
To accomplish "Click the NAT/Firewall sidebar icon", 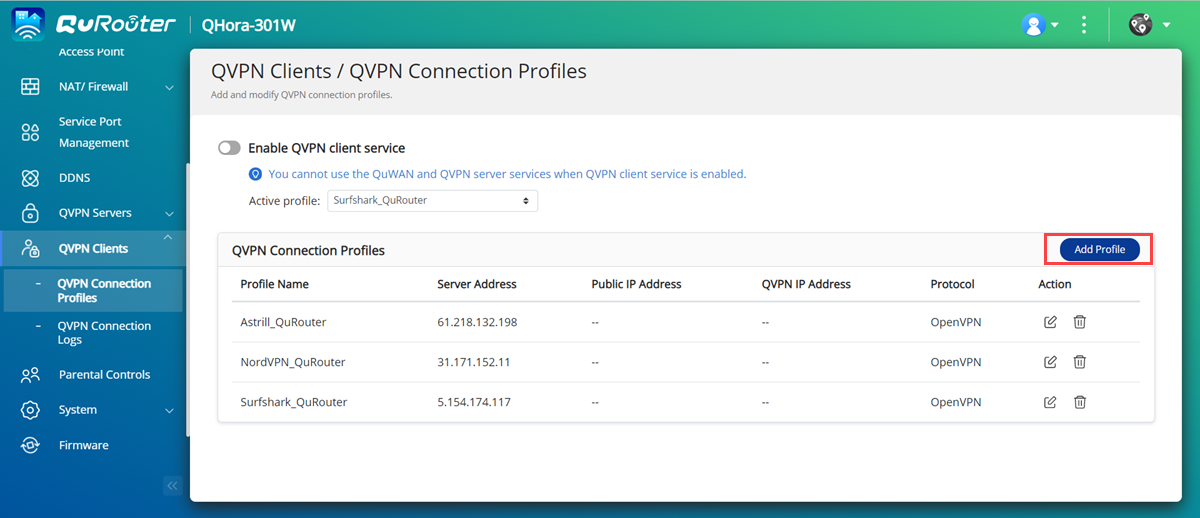I will 30,87.
